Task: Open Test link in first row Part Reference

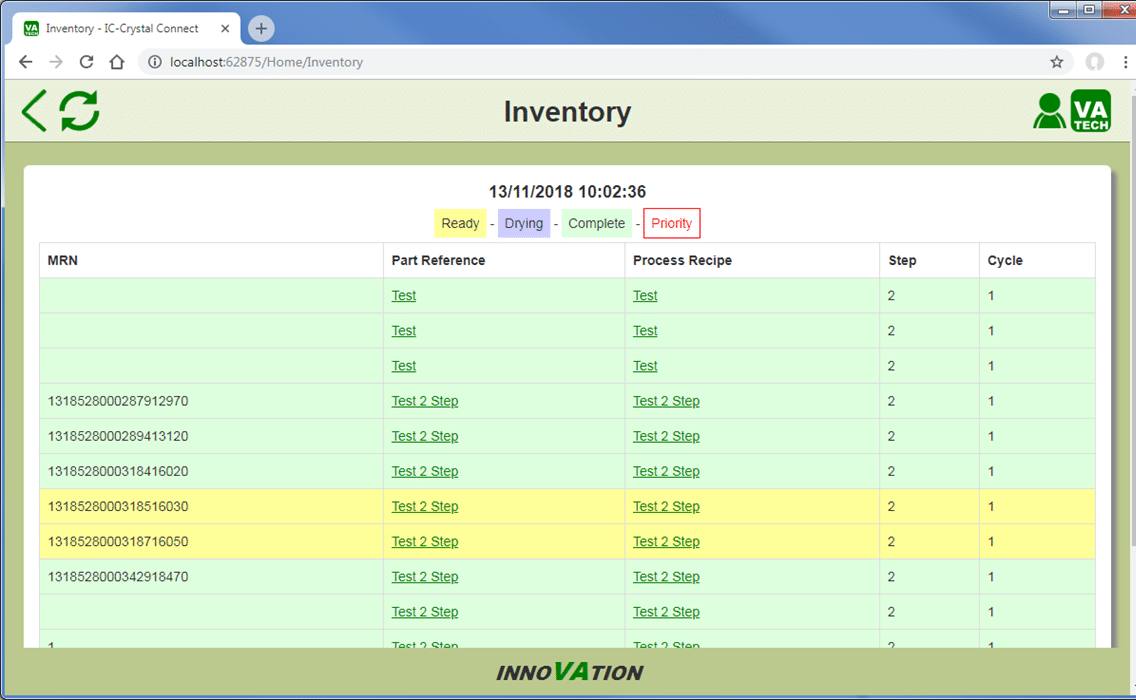Action: (x=404, y=296)
